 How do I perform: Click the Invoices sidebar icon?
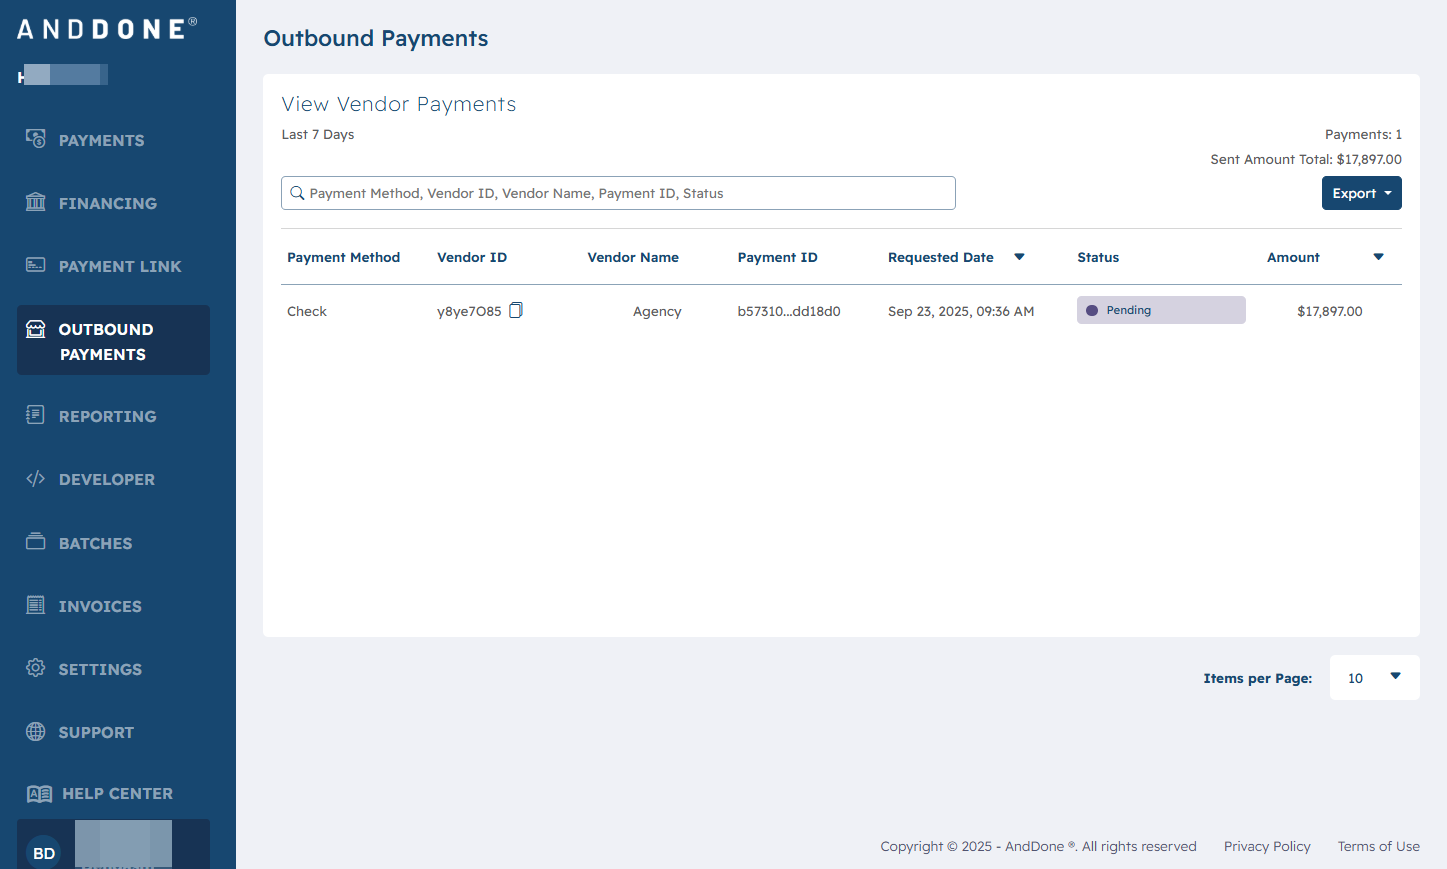pyautogui.click(x=36, y=605)
